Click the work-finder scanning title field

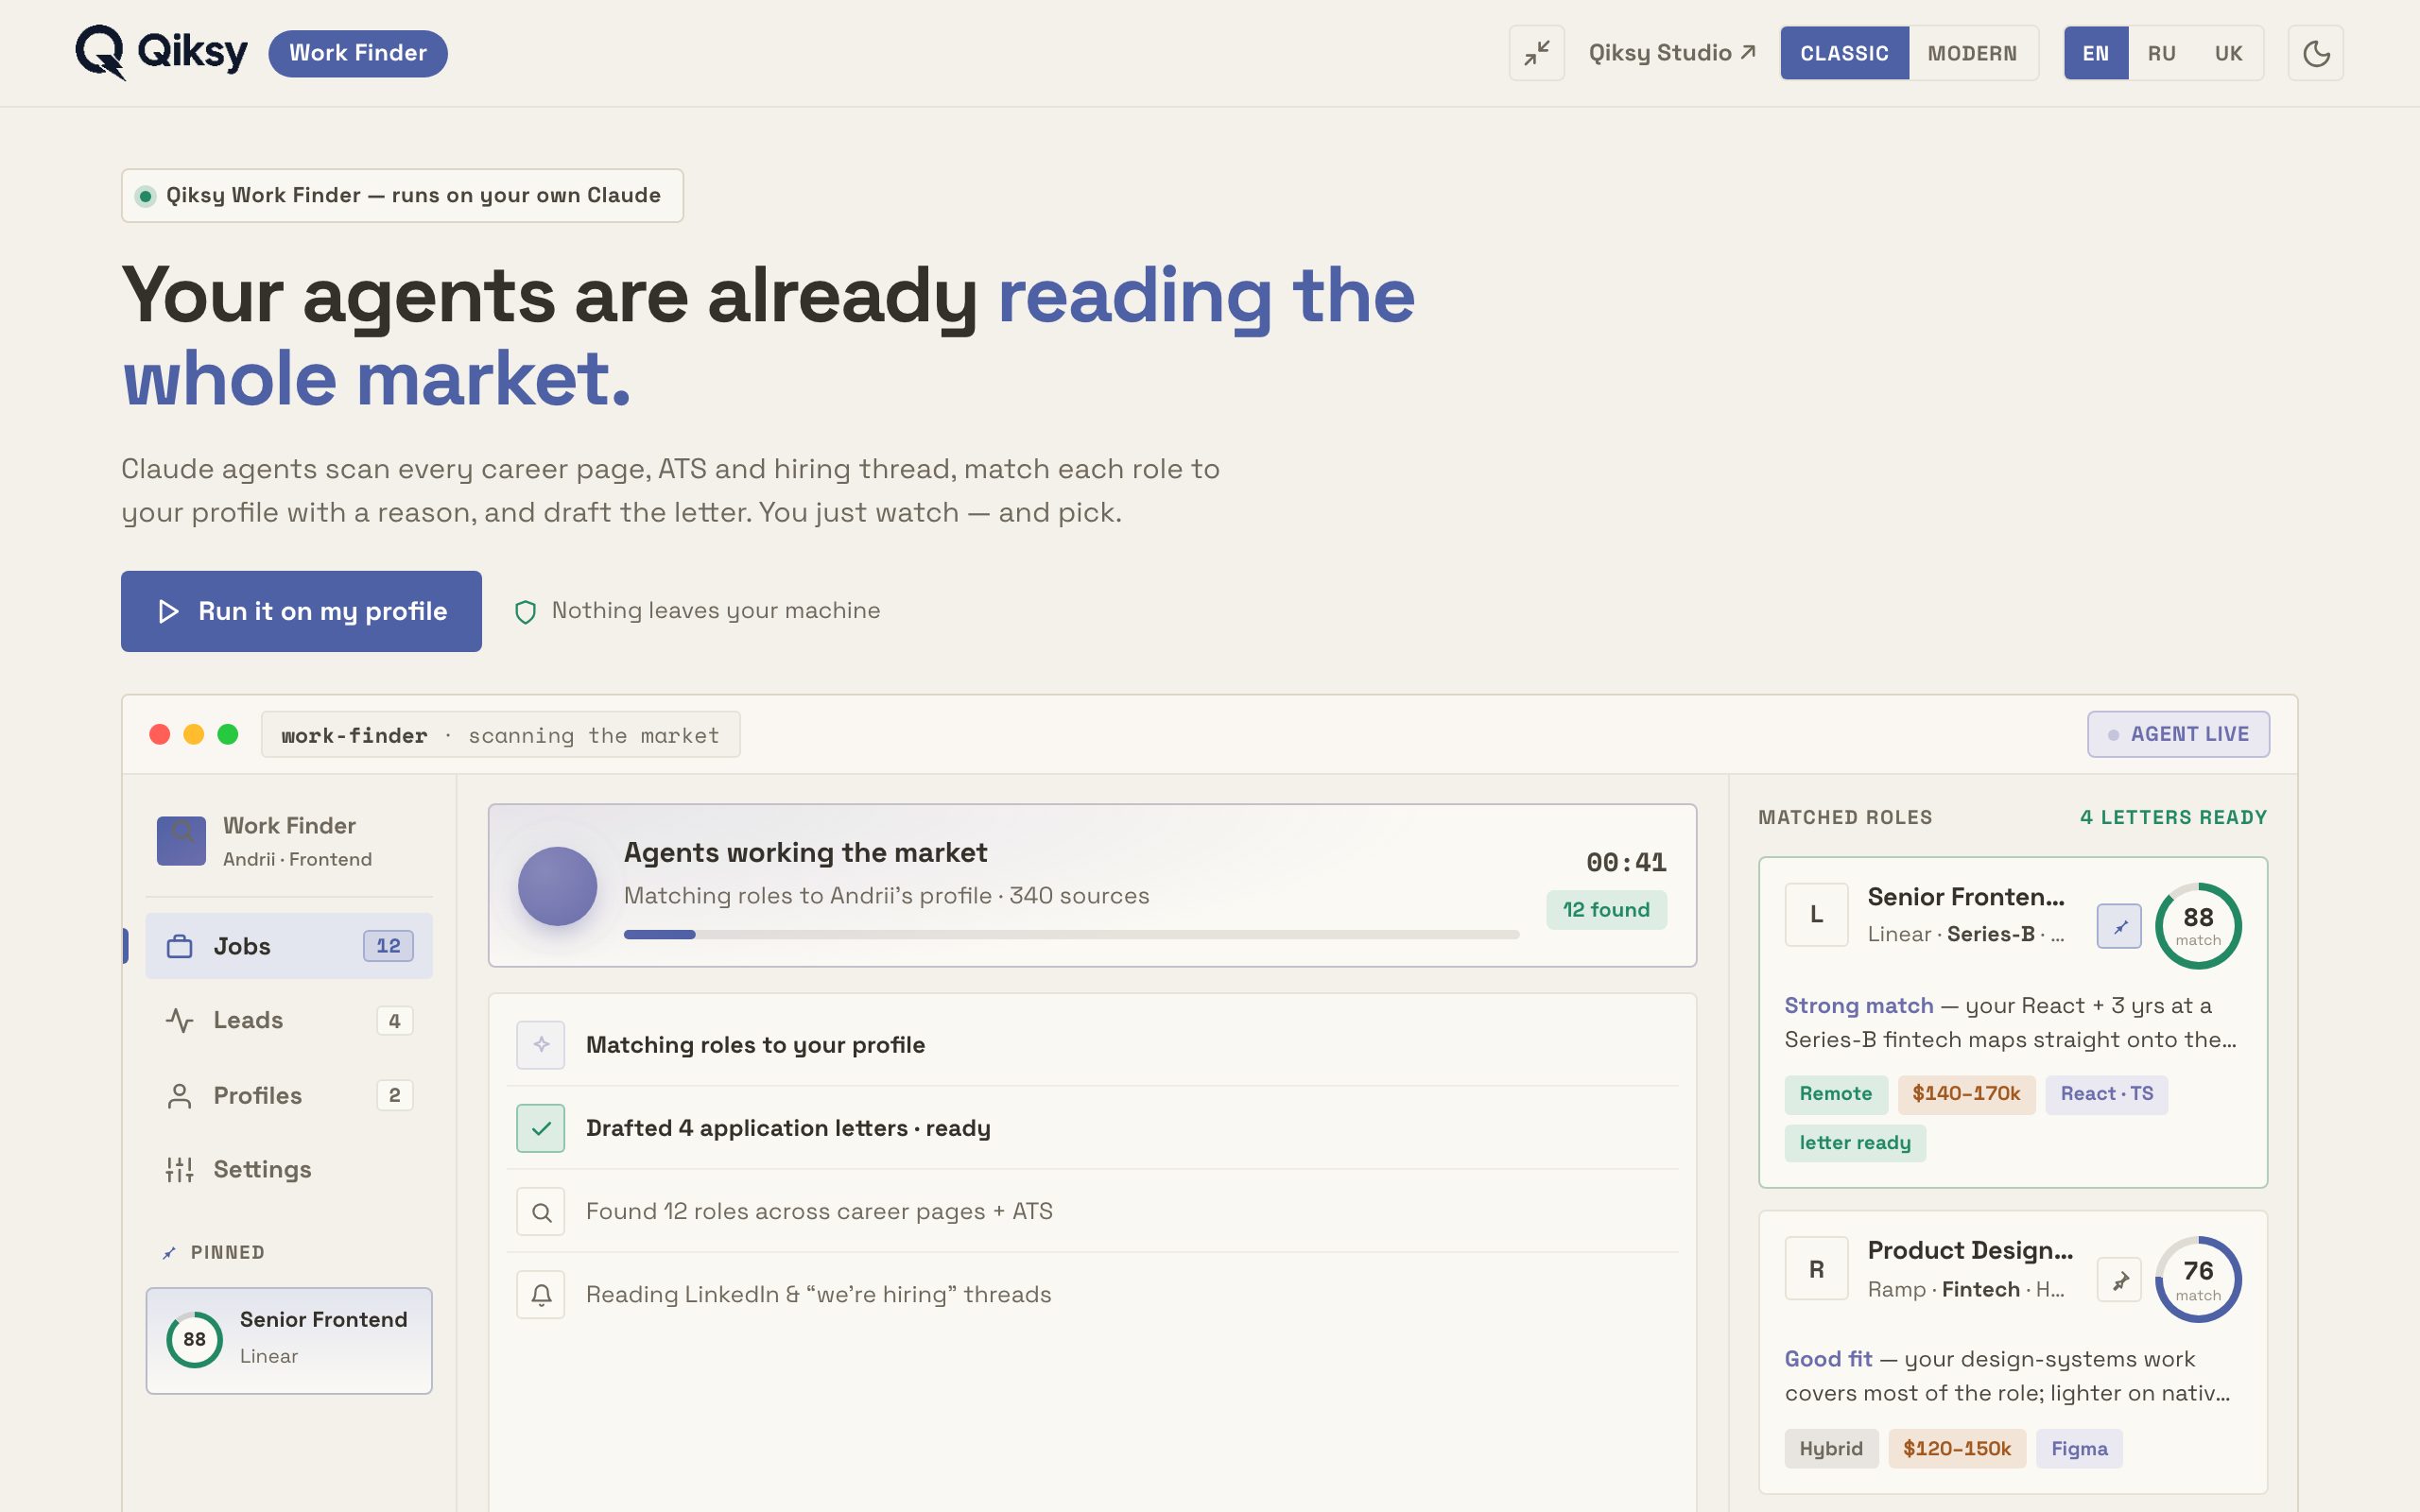pos(500,735)
